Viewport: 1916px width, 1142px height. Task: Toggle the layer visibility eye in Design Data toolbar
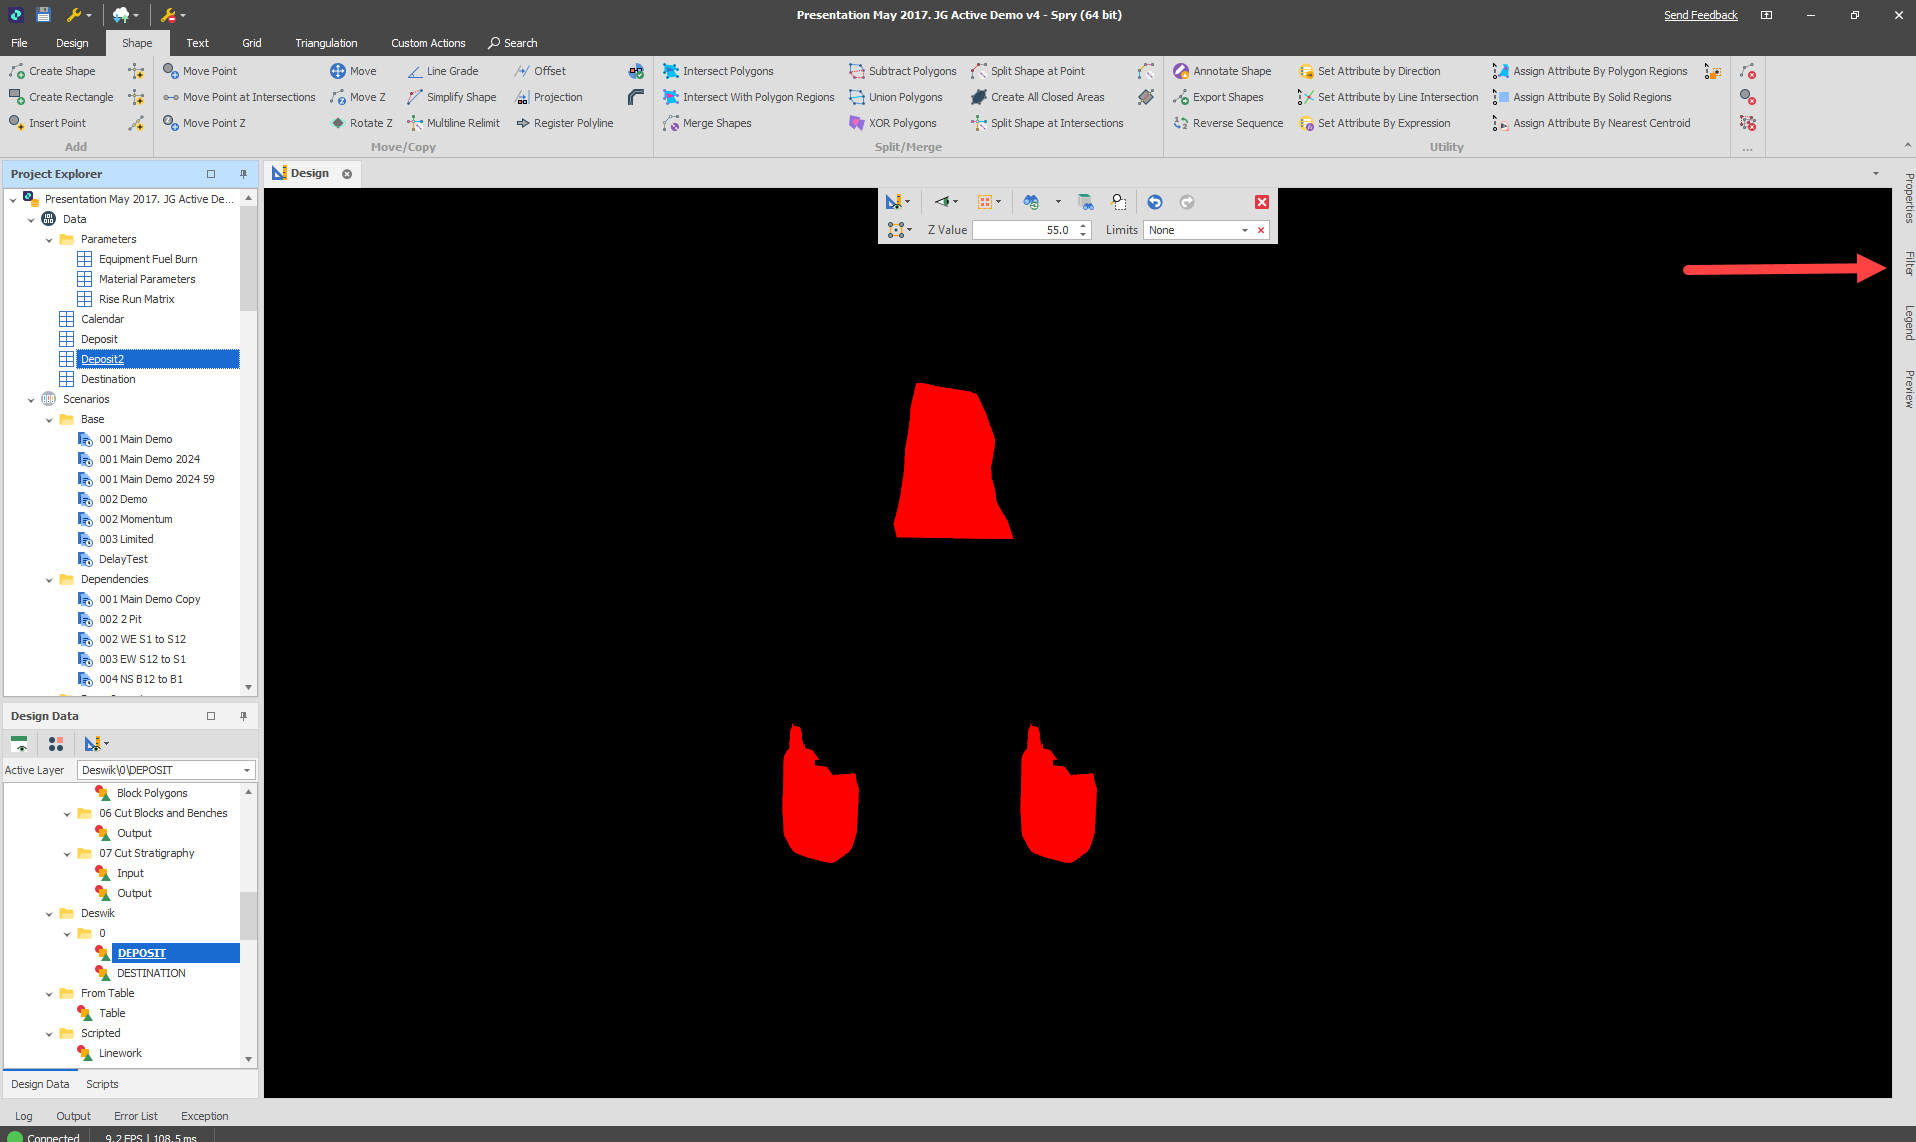20,744
